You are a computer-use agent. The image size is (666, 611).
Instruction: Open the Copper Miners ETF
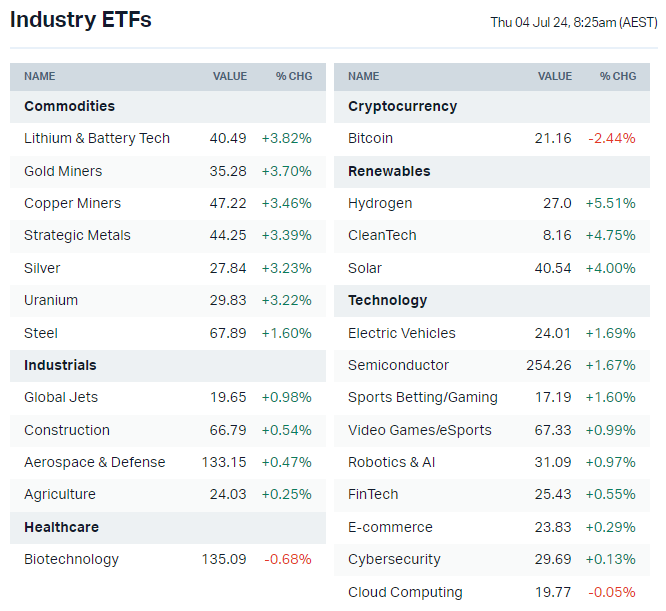[x=72, y=203]
